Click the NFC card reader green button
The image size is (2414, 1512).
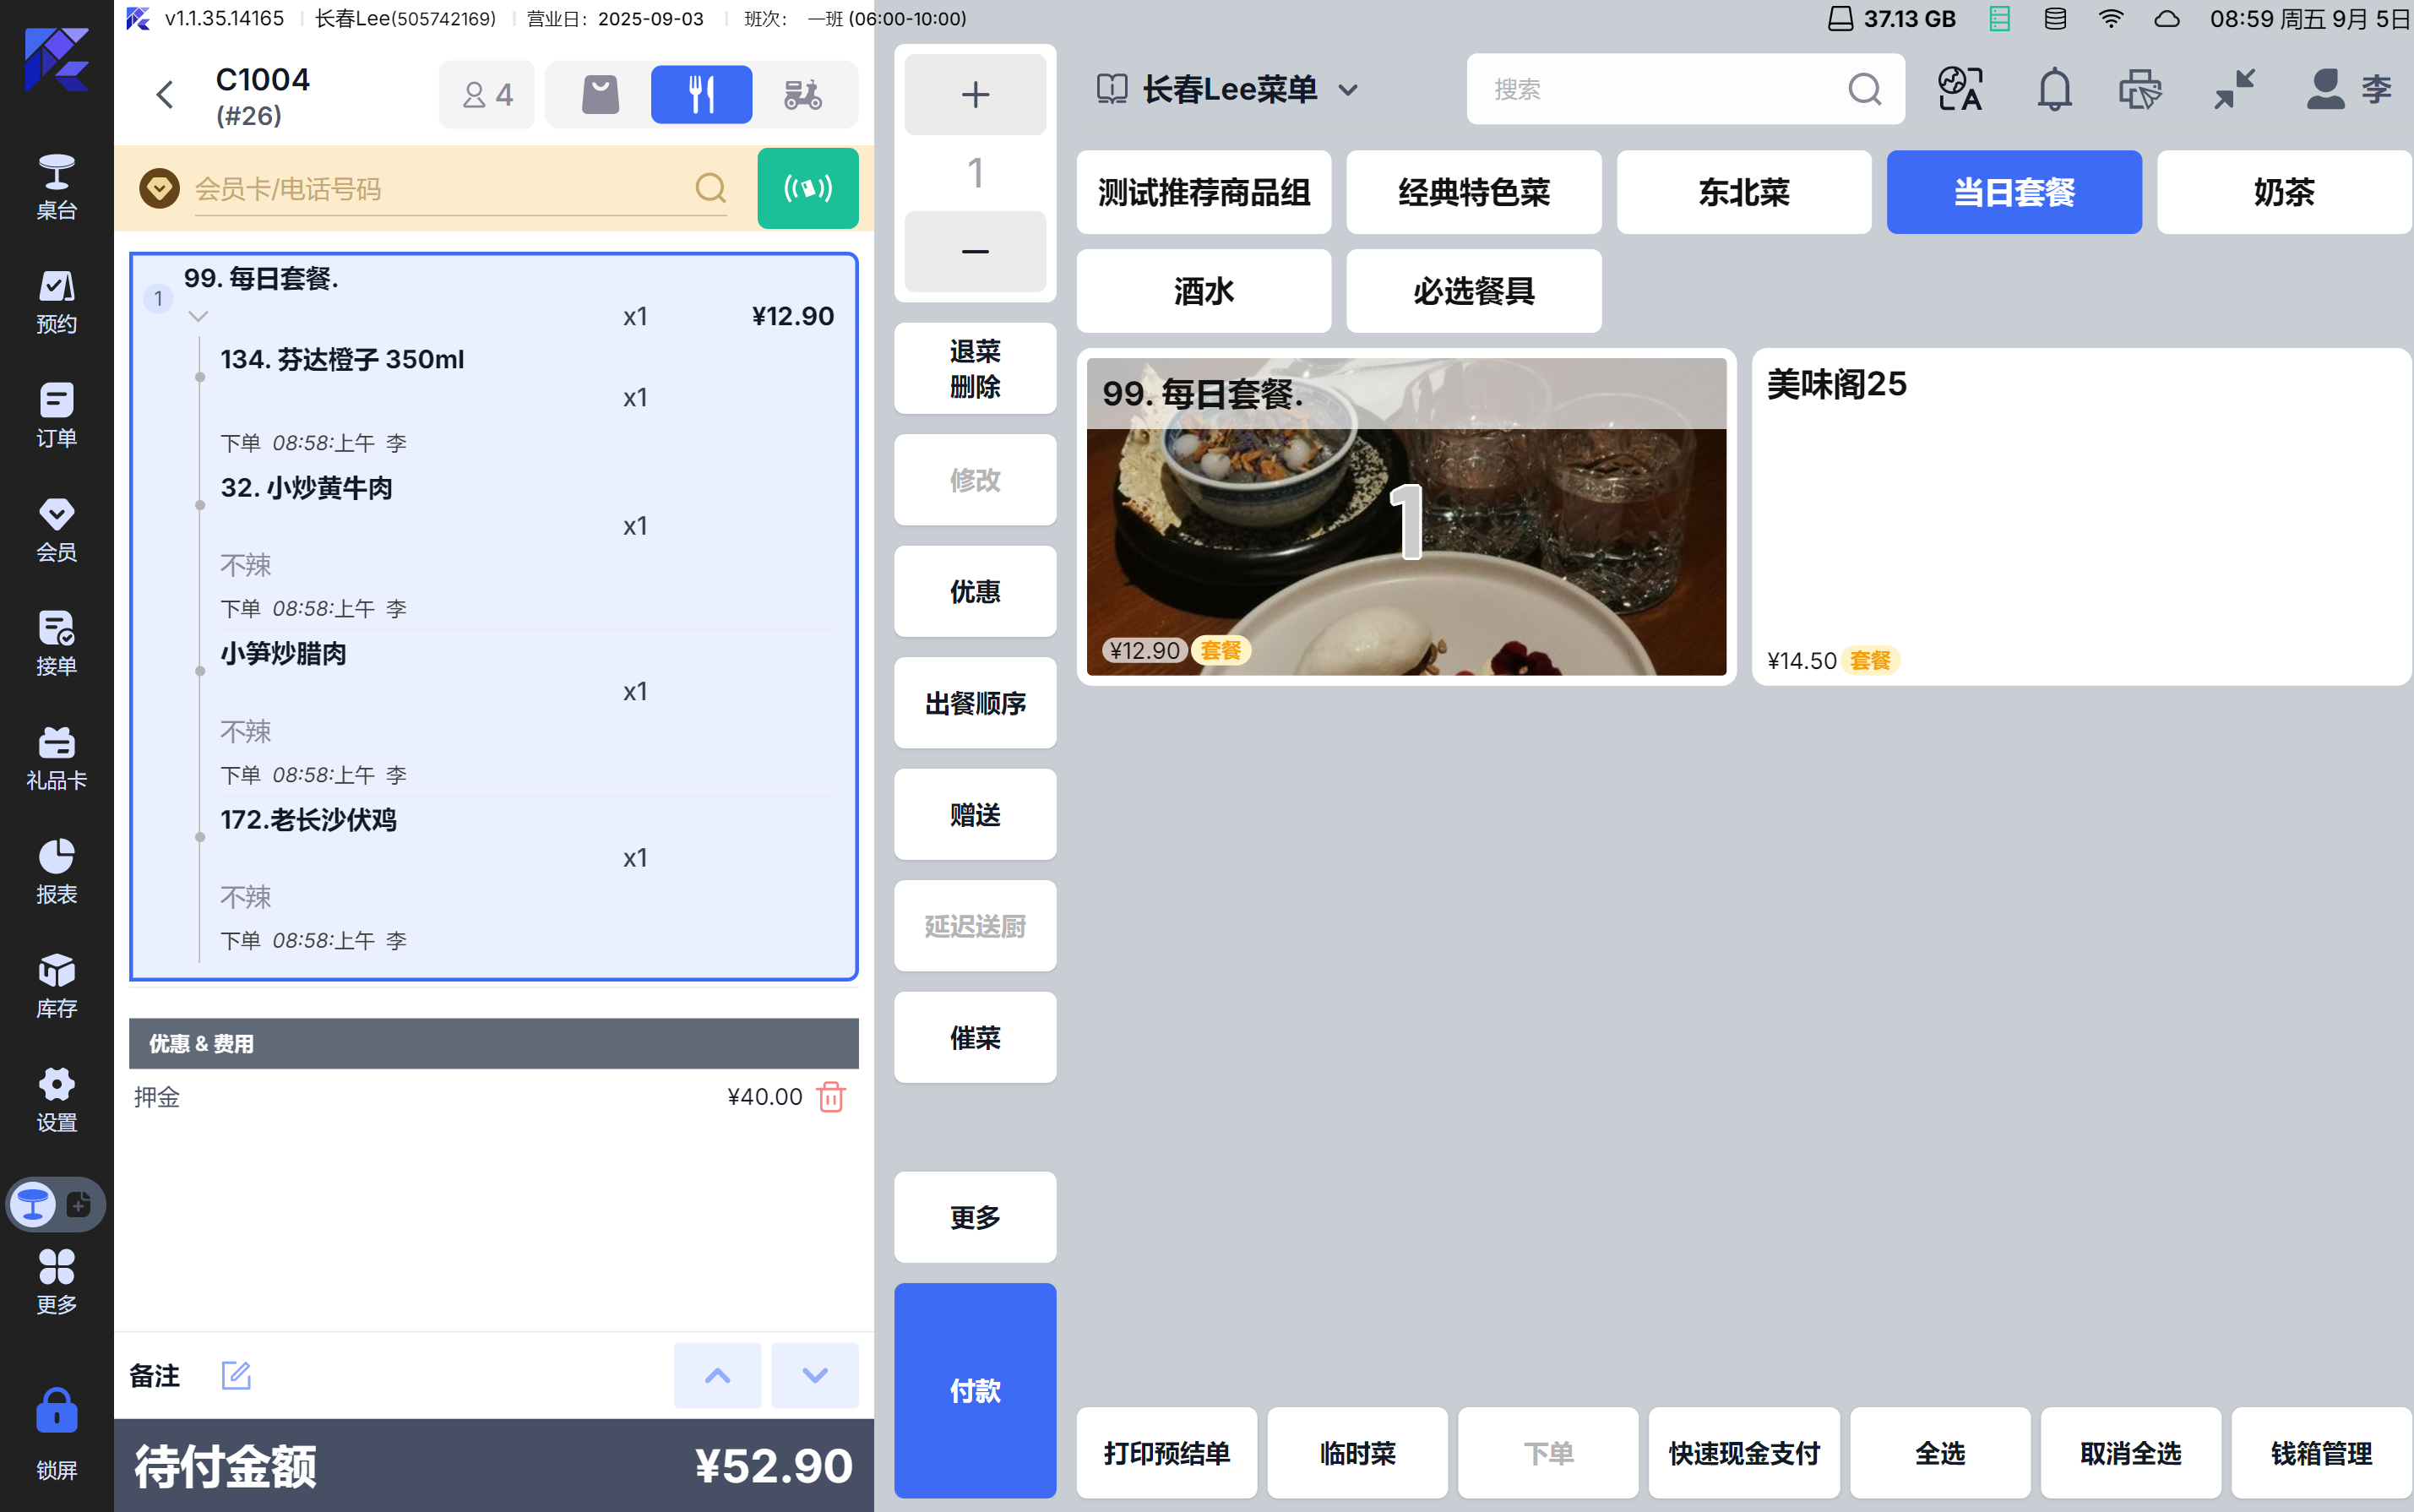[807, 188]
